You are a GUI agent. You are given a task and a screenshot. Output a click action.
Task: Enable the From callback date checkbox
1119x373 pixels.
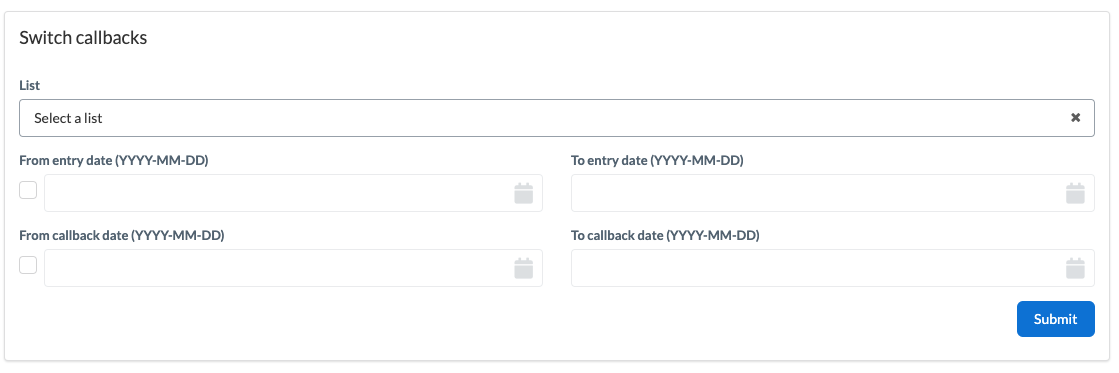coord(28,265)
